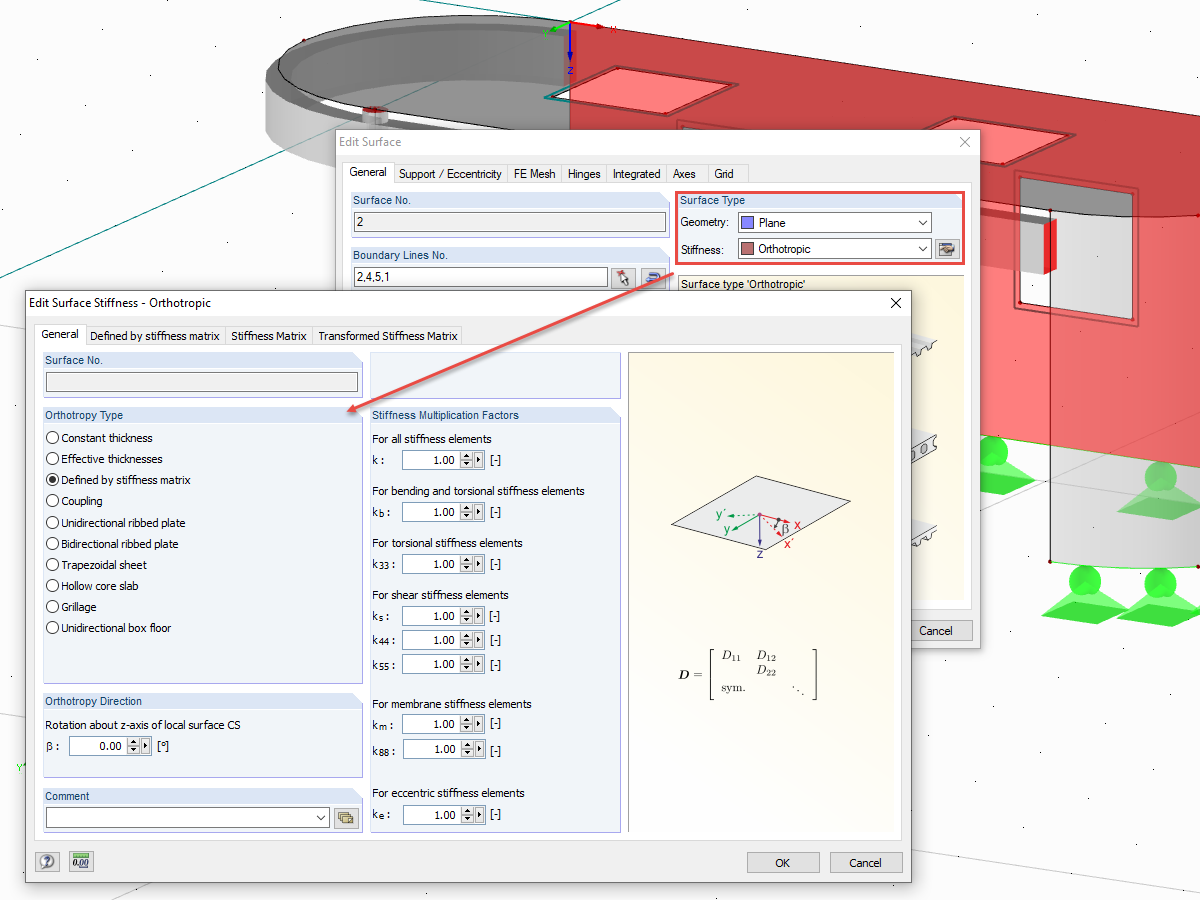Cancel the Edit Surface Stiffness dialog
1200x900 pixels.
point(866,862)
